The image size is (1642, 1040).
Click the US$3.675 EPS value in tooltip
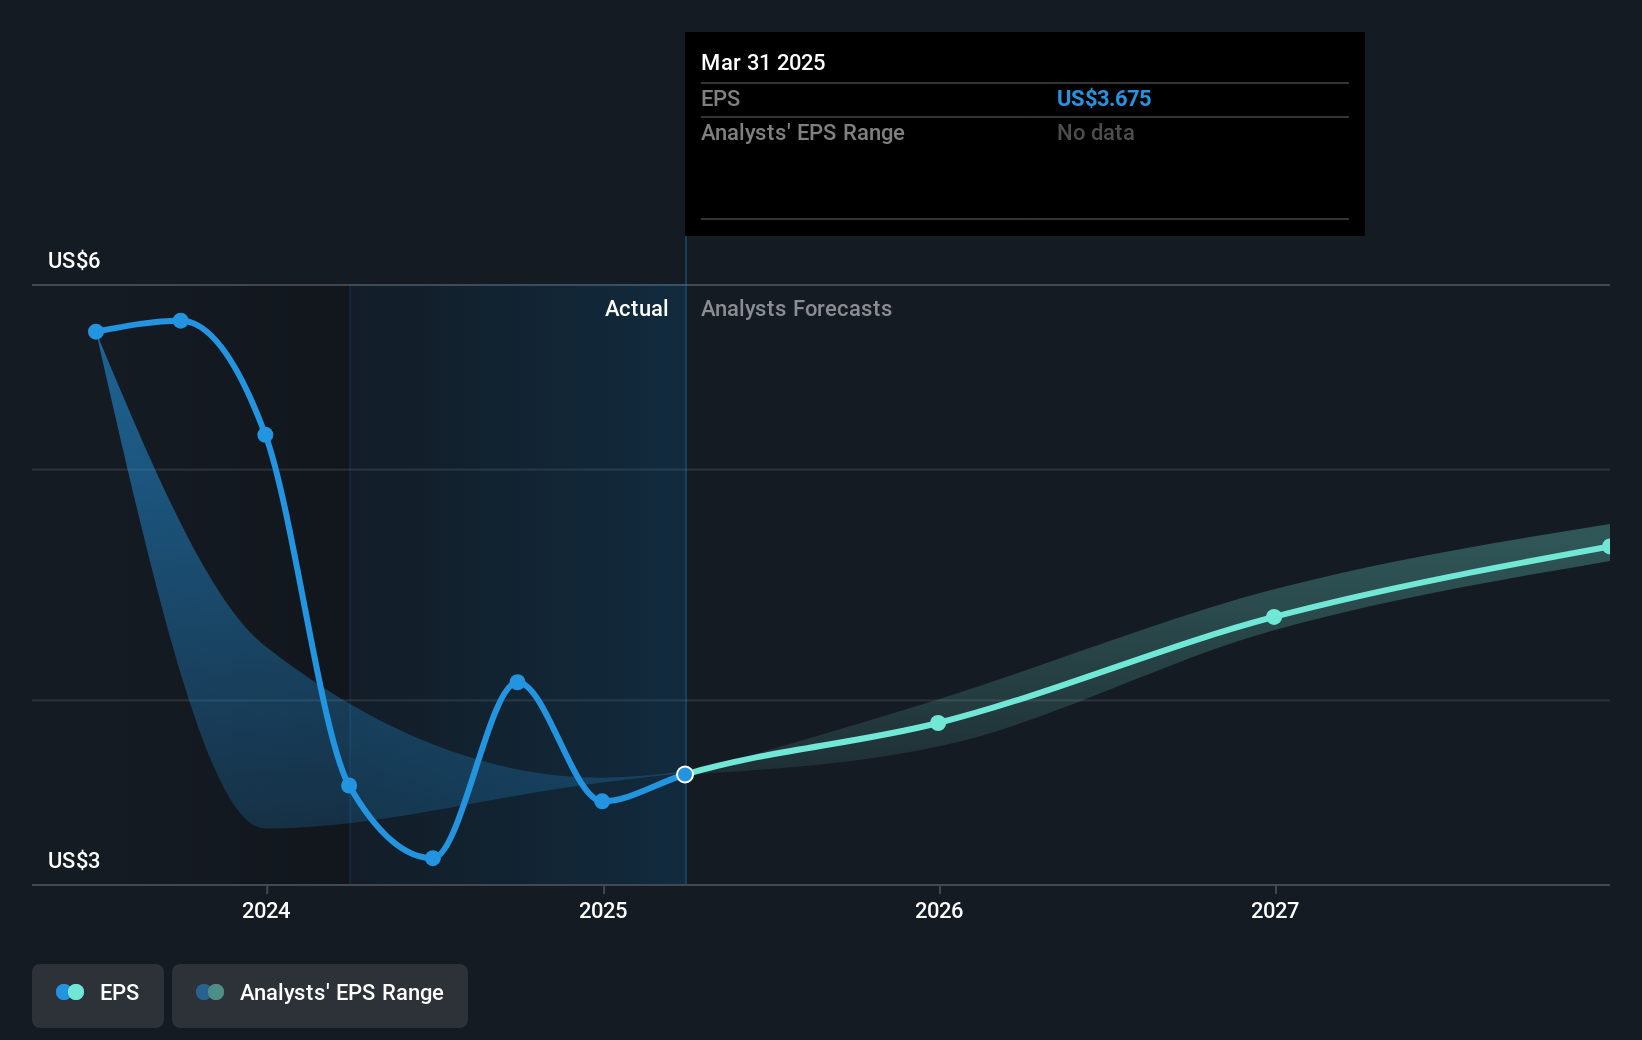point(1103,98)
